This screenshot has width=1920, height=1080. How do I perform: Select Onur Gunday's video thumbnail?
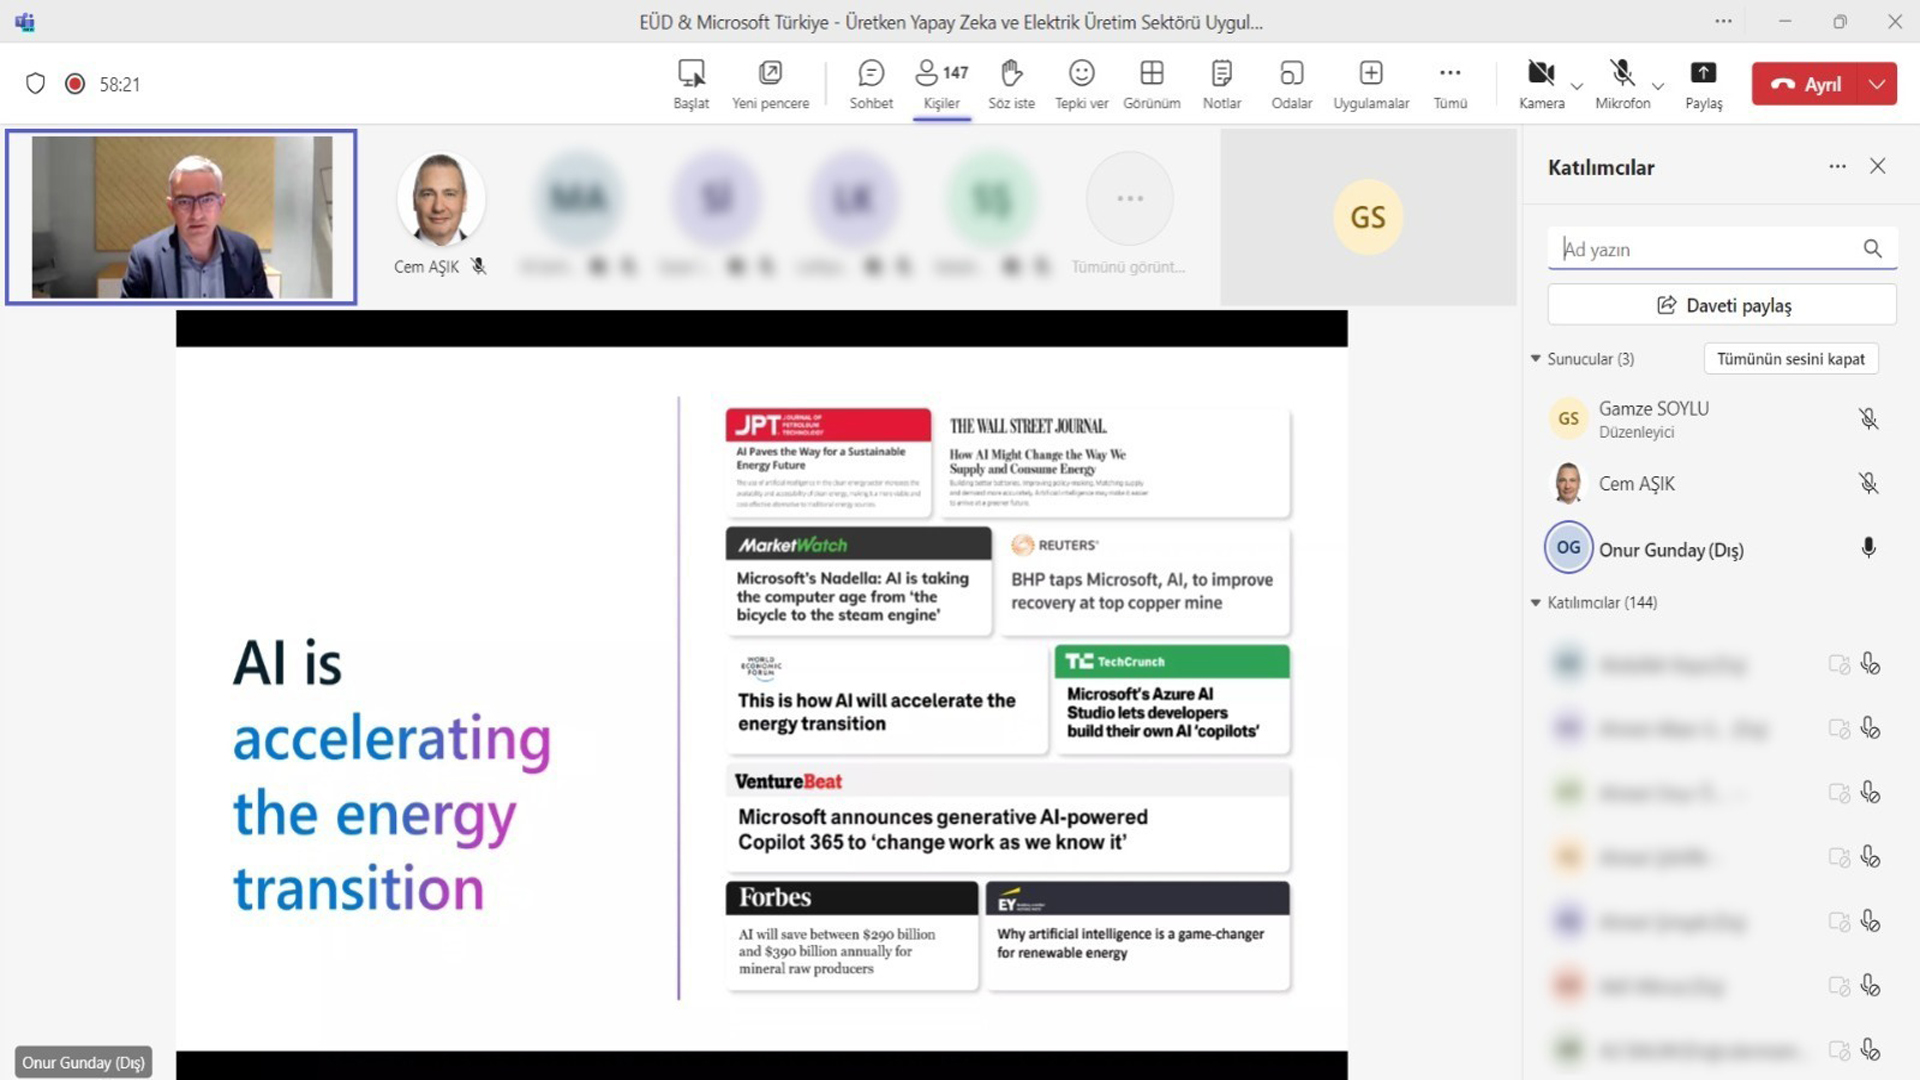(x=181, y=217)
